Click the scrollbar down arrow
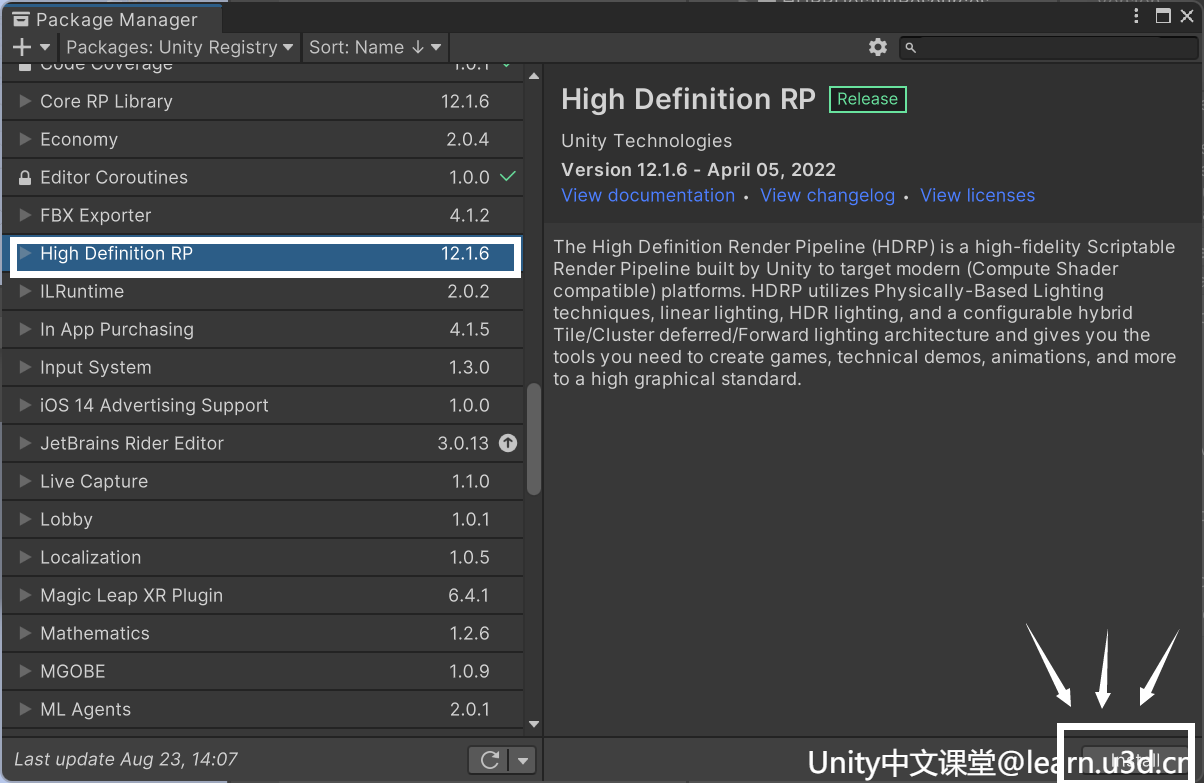This screenshot has height=783, width=1204. tap(534, 724)
